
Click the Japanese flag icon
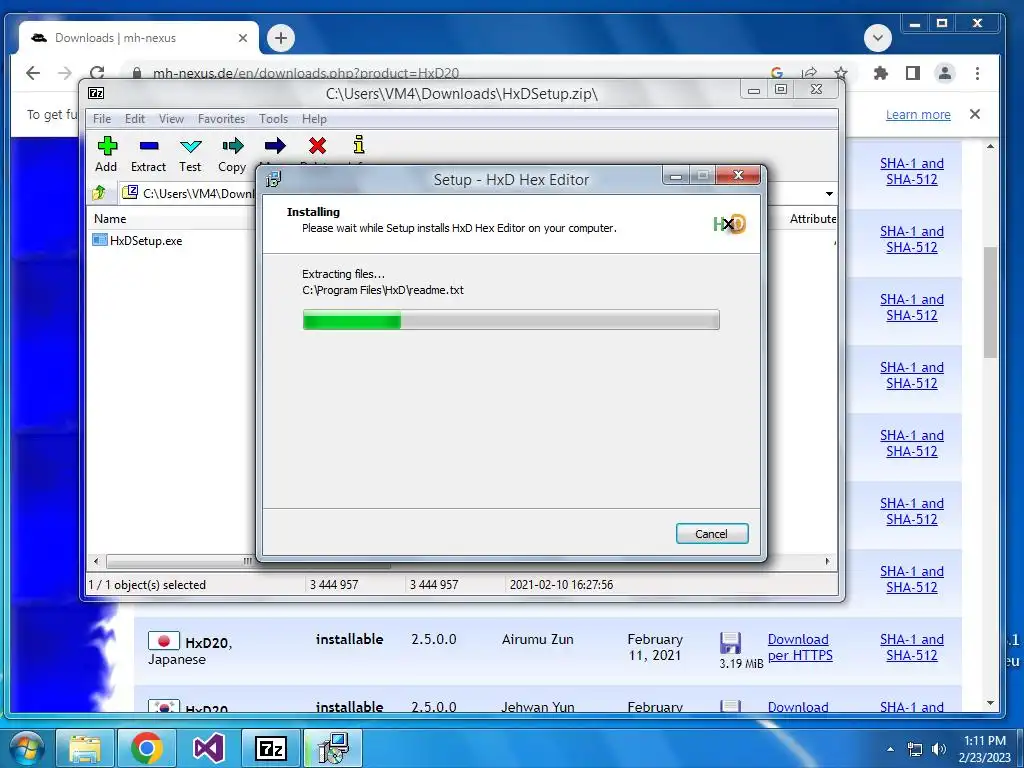coord(164,641)
